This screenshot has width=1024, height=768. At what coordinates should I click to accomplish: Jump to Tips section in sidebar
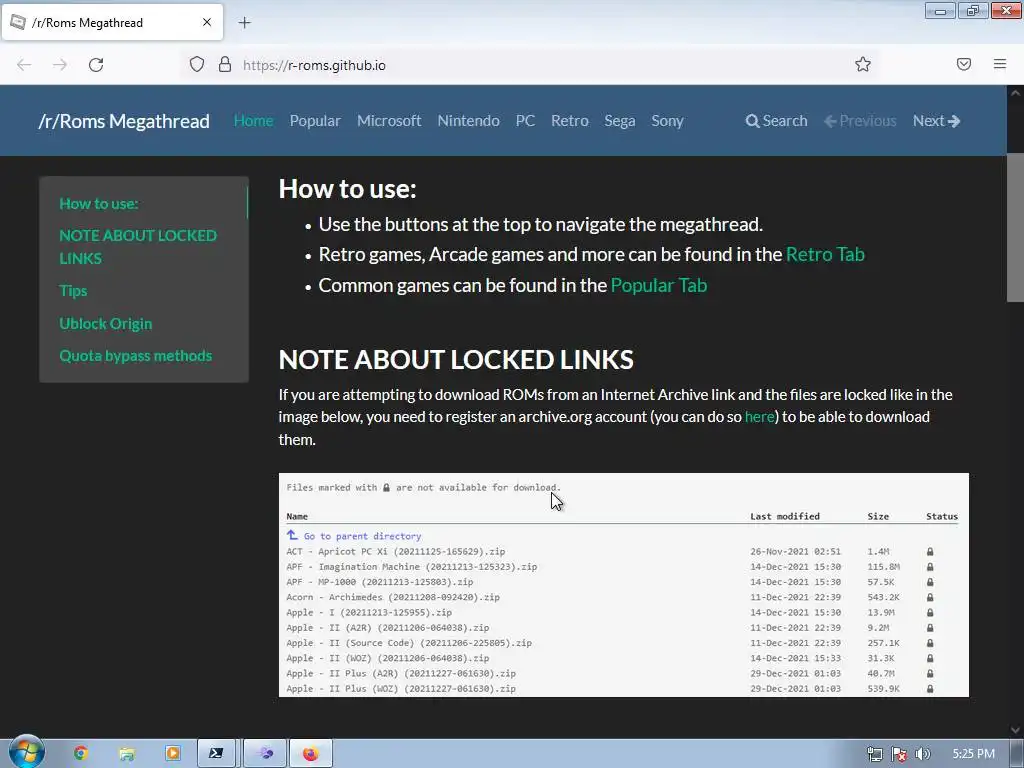coord(73,291)
